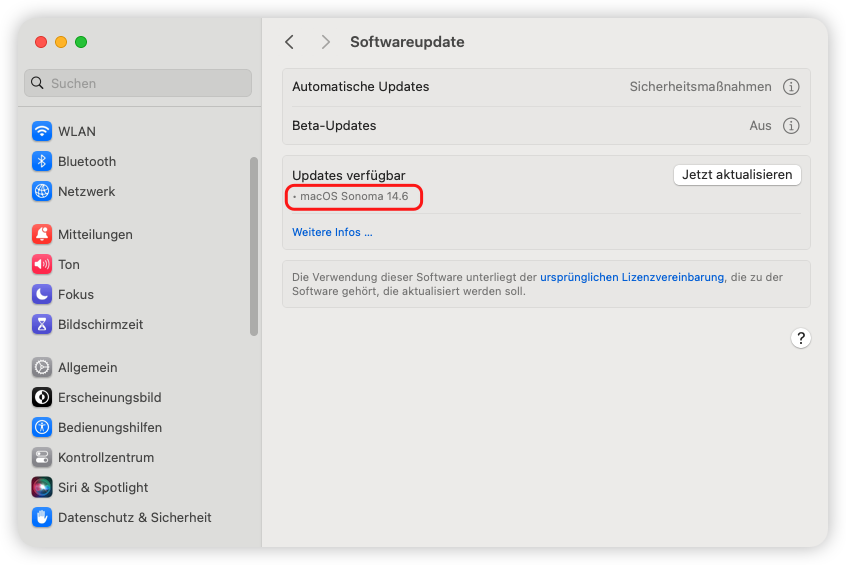Screen dimensions: 846x565
Task: Select the Kontrollzentrum icon
Action: 42,457
